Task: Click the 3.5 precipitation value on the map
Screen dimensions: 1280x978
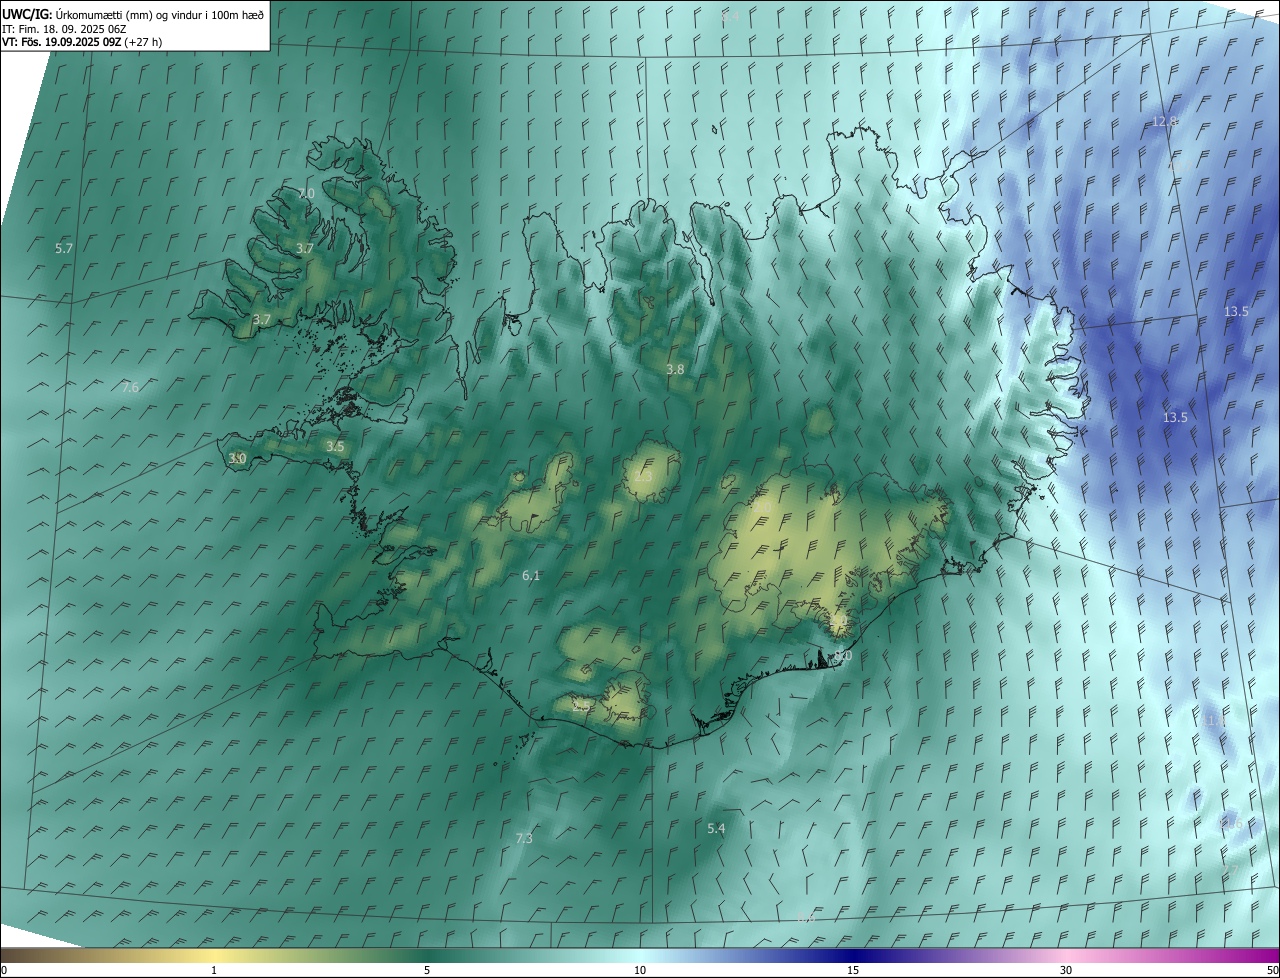Action: pyautogui.click(x=335, y=447)
